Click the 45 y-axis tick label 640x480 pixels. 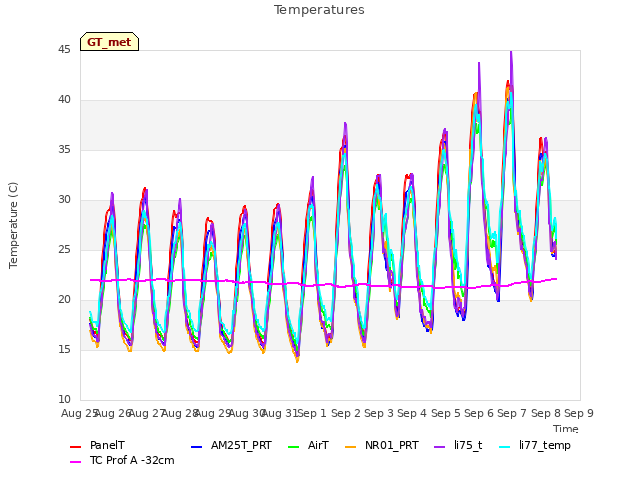[x=64, y=50]
